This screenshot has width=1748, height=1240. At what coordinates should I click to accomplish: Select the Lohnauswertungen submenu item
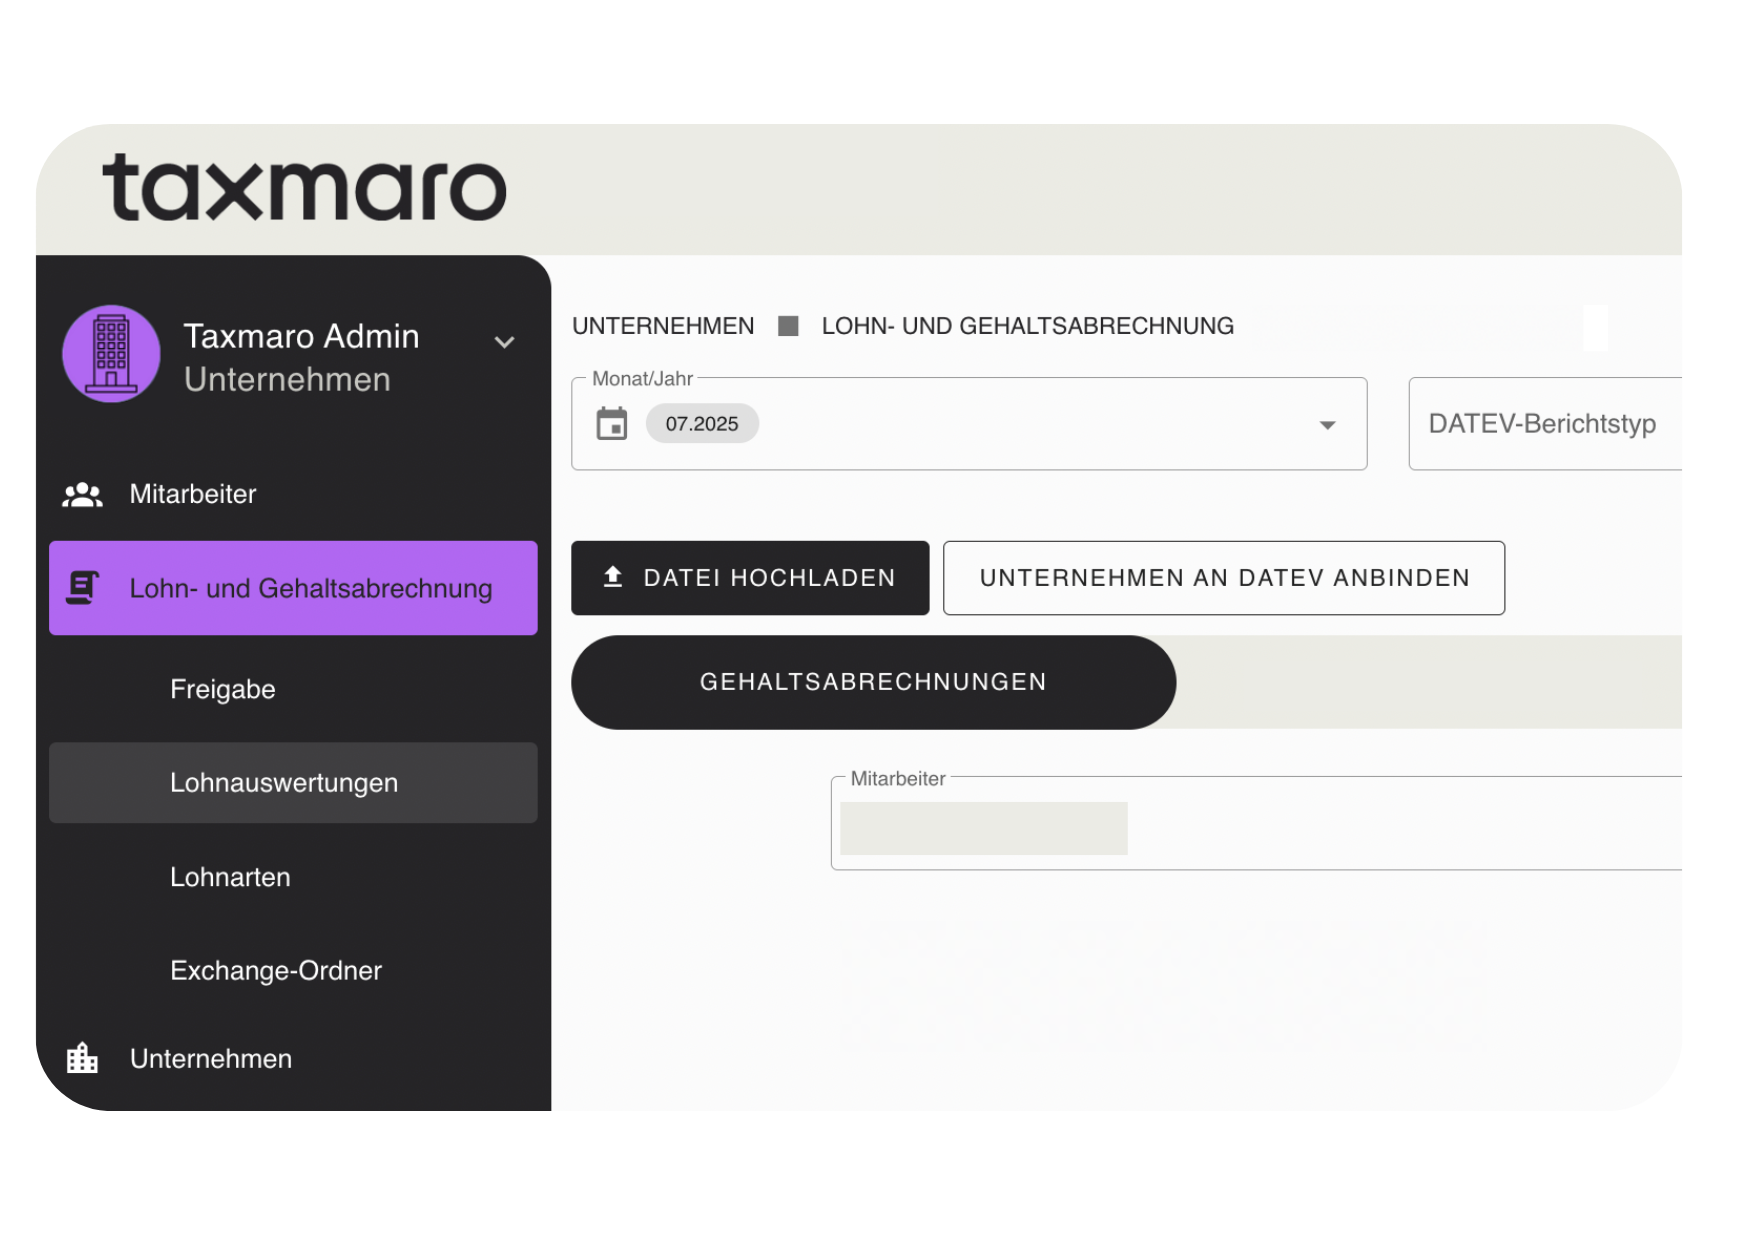293,782
